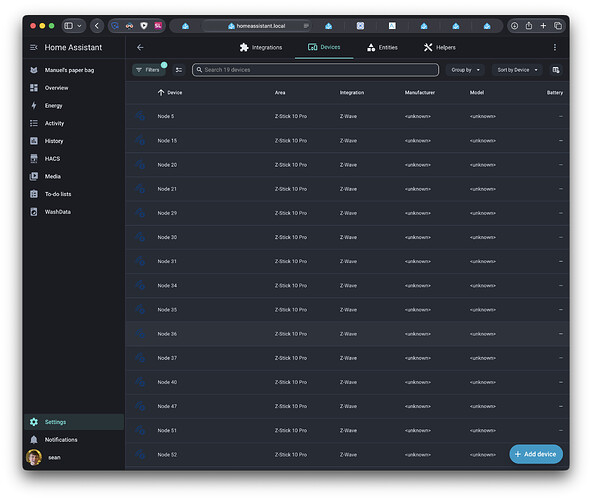The height and width of the screenshot is (500, 591).
Task: Open HACS from the sidebar
Action: tap(52, 159)
